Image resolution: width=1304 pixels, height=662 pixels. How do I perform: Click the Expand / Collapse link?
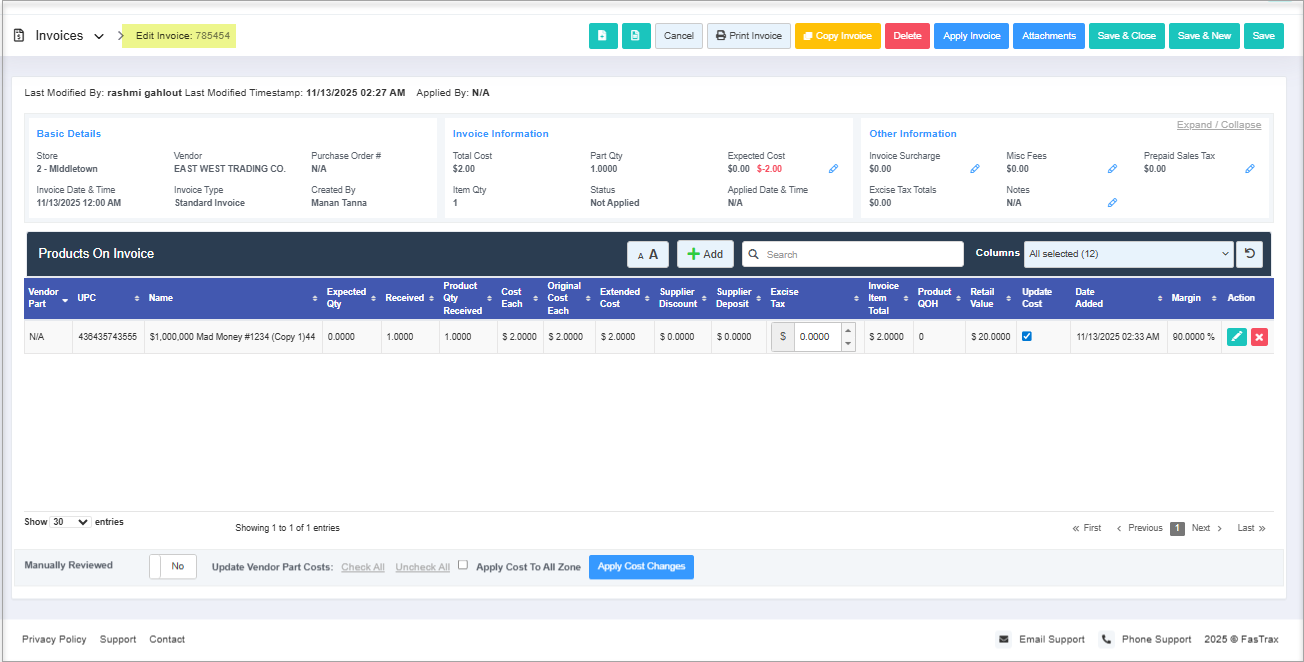(1218, 125)
